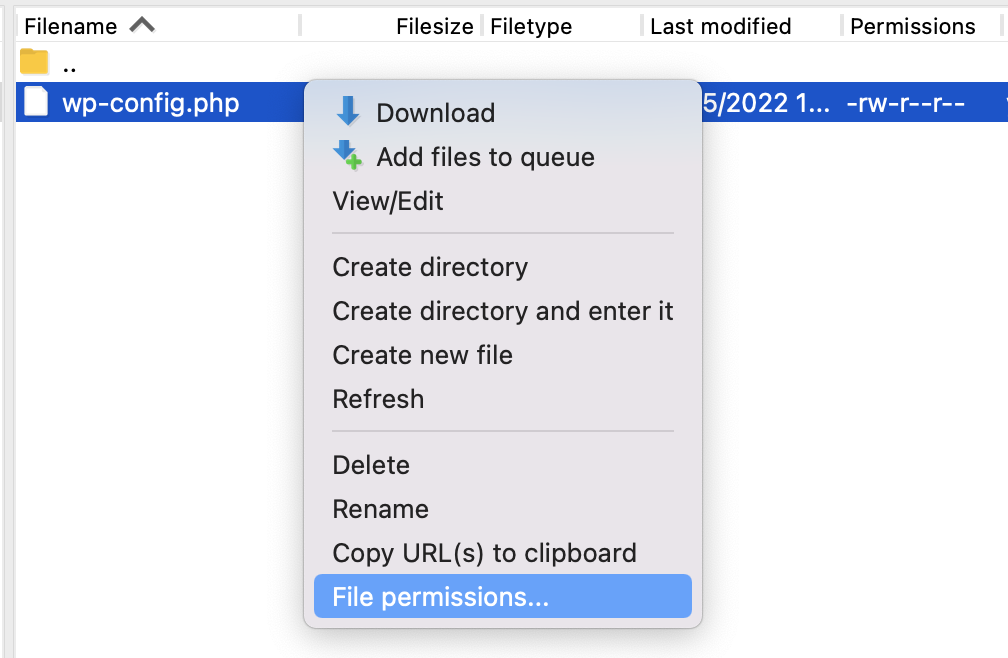Click the blue Download arrow icon
Image resolution: width=1008 pixels, height=658 pixels.
pyautogui.click(x=349, y=112)
